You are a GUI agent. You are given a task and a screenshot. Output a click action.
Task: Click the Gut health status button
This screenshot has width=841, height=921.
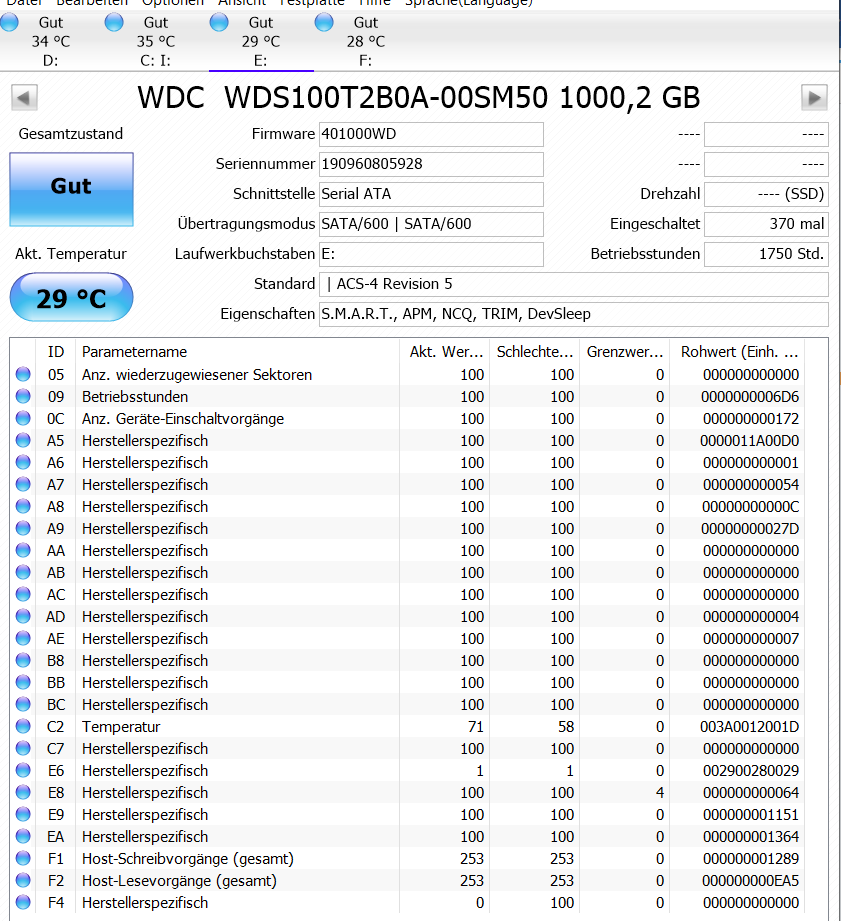[72, 189]
